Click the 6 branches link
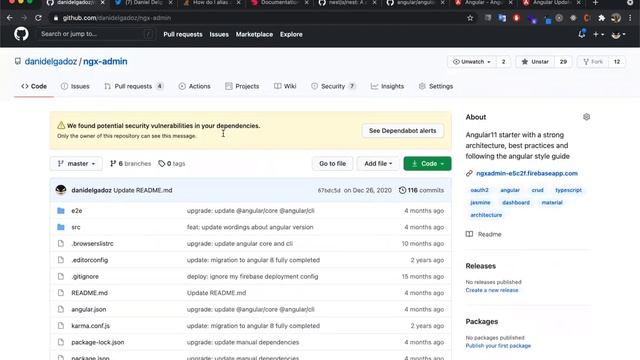 [131, 163]
